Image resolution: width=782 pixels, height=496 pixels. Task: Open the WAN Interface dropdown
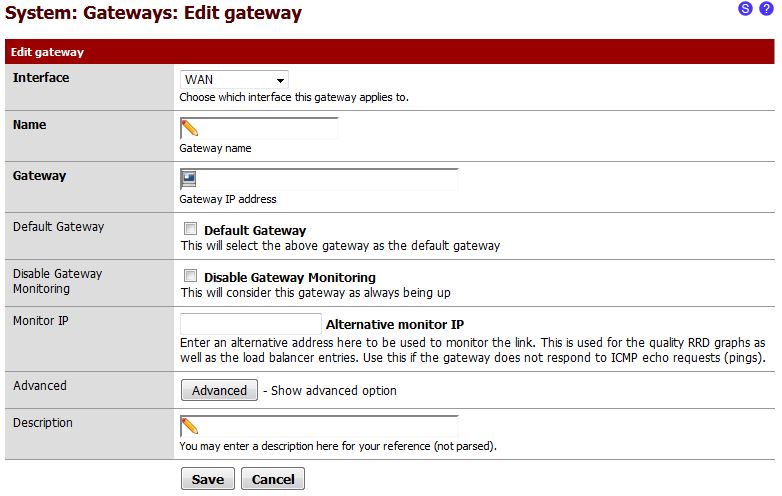[234, 80]
